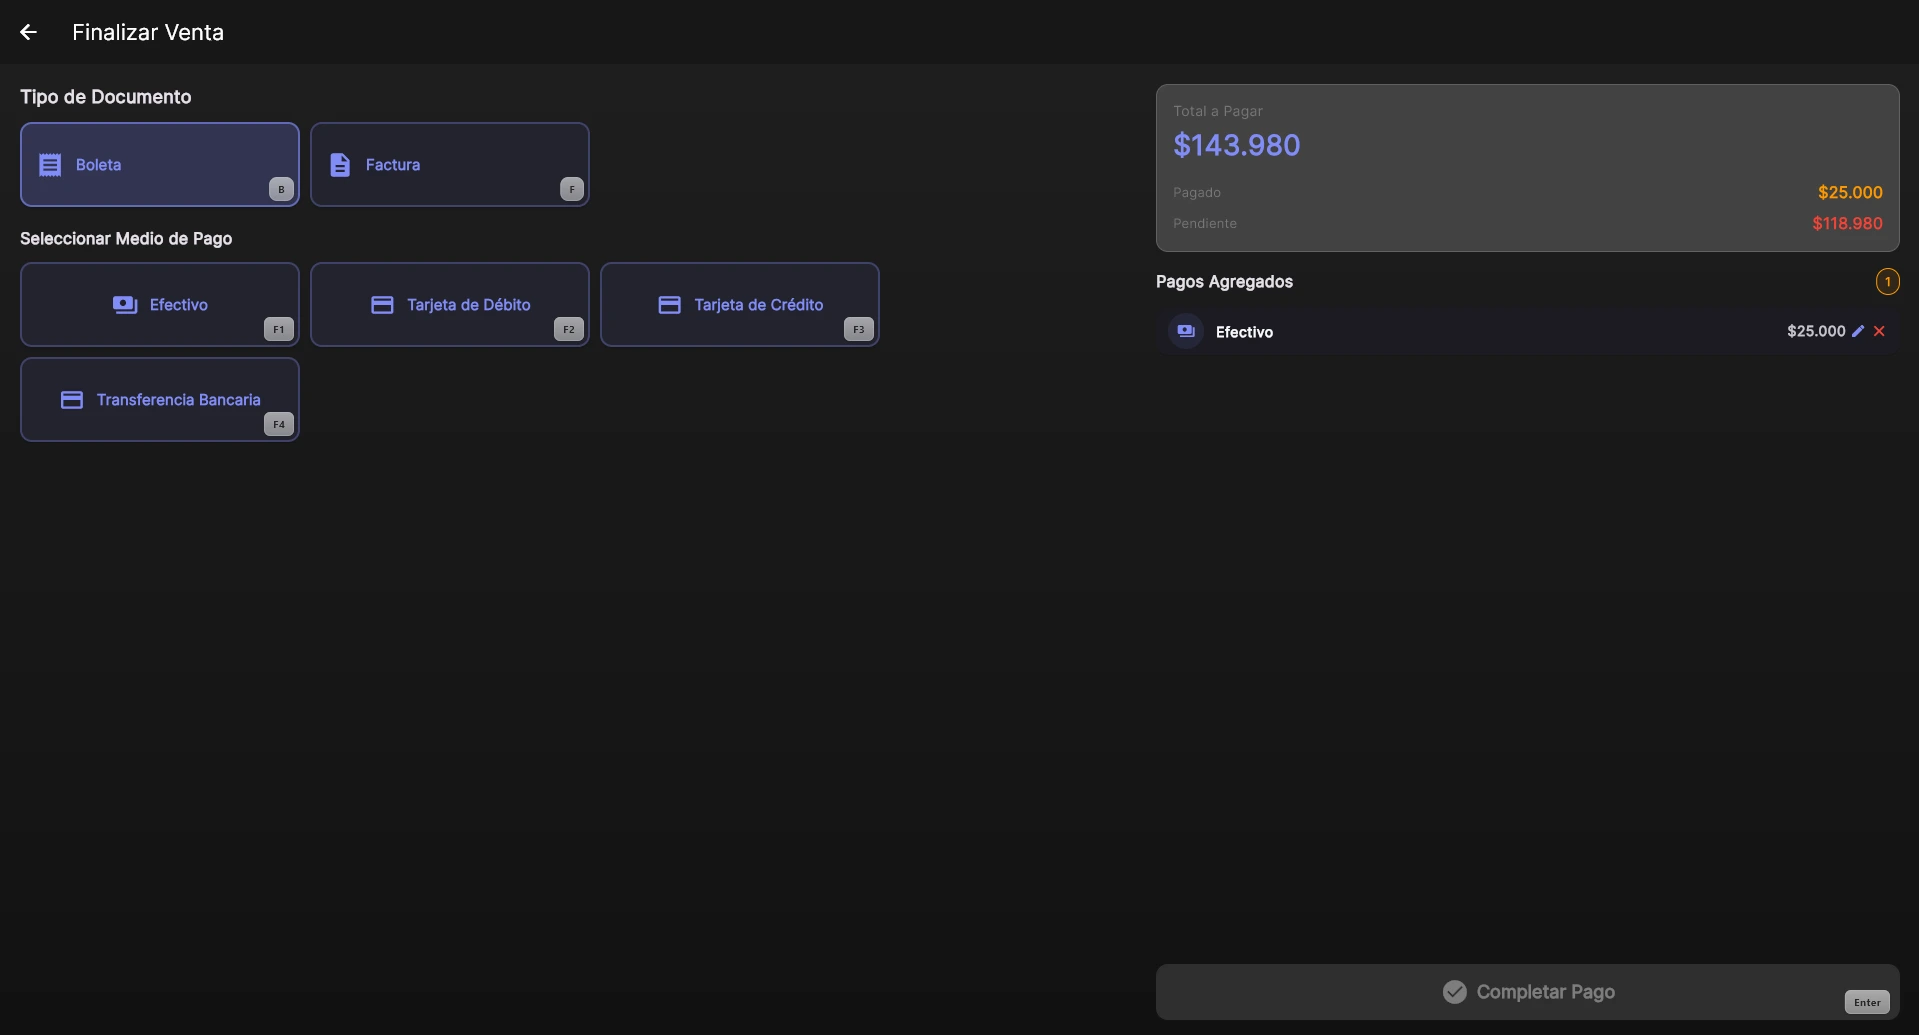Choose Transferencia Bancaria payment method
This screenshot has height=1035, width=1919.
(160, 399)
